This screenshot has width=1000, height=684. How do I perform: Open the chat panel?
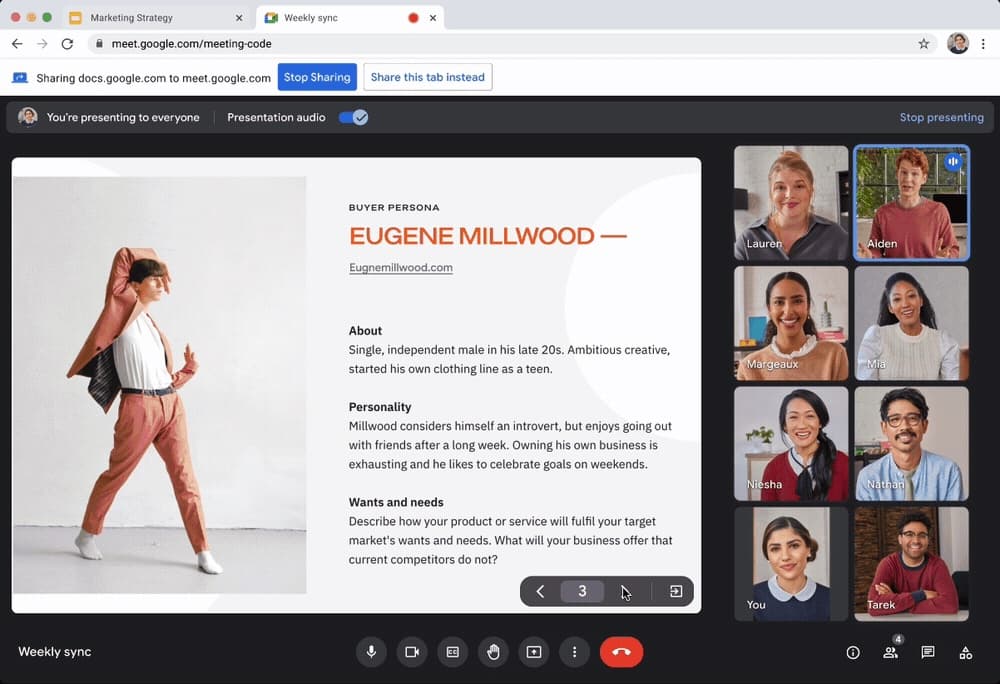coord(928,653)
